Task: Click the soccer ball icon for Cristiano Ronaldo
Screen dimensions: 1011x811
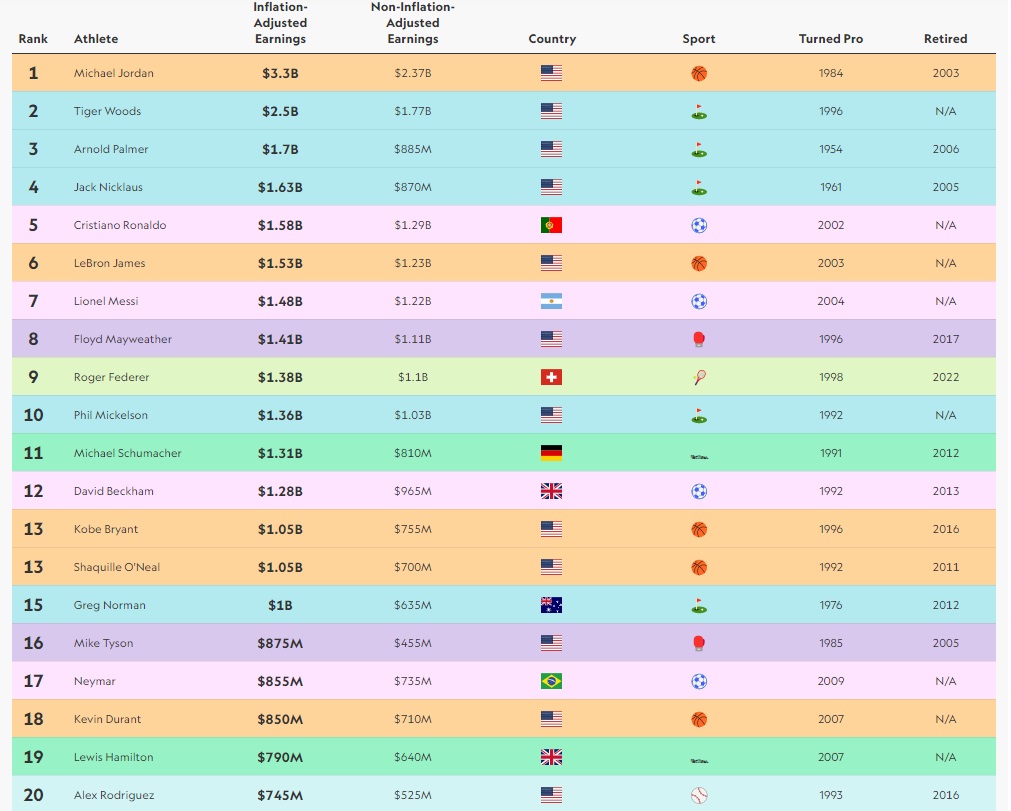Action: coord(699,226)
